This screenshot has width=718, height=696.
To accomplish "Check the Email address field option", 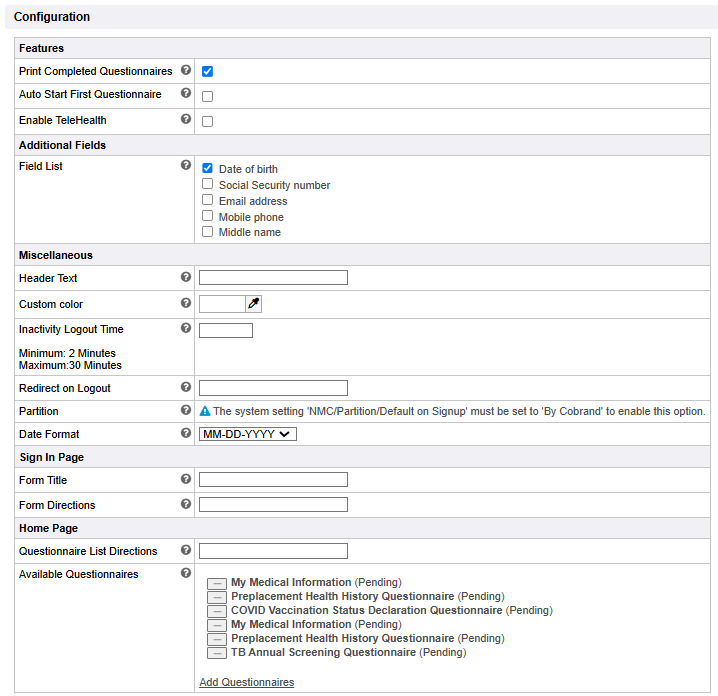I will 208,200.
